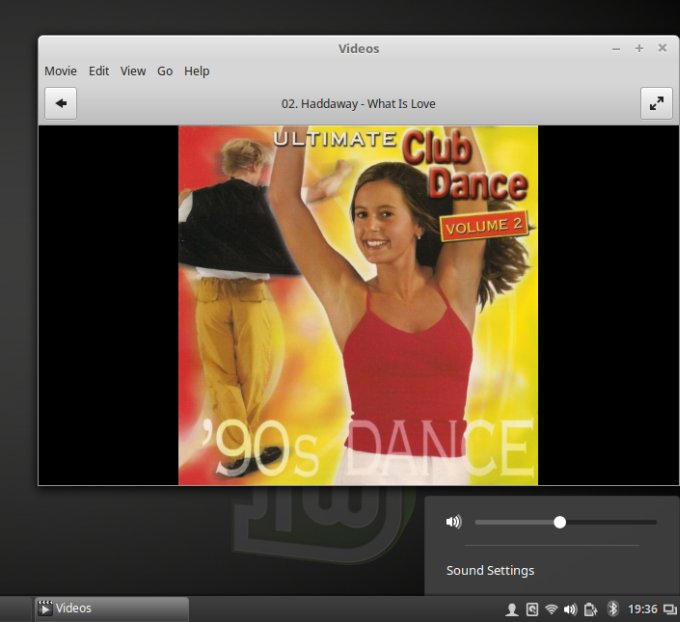Click the update manager tray icon

click(532, 609)
